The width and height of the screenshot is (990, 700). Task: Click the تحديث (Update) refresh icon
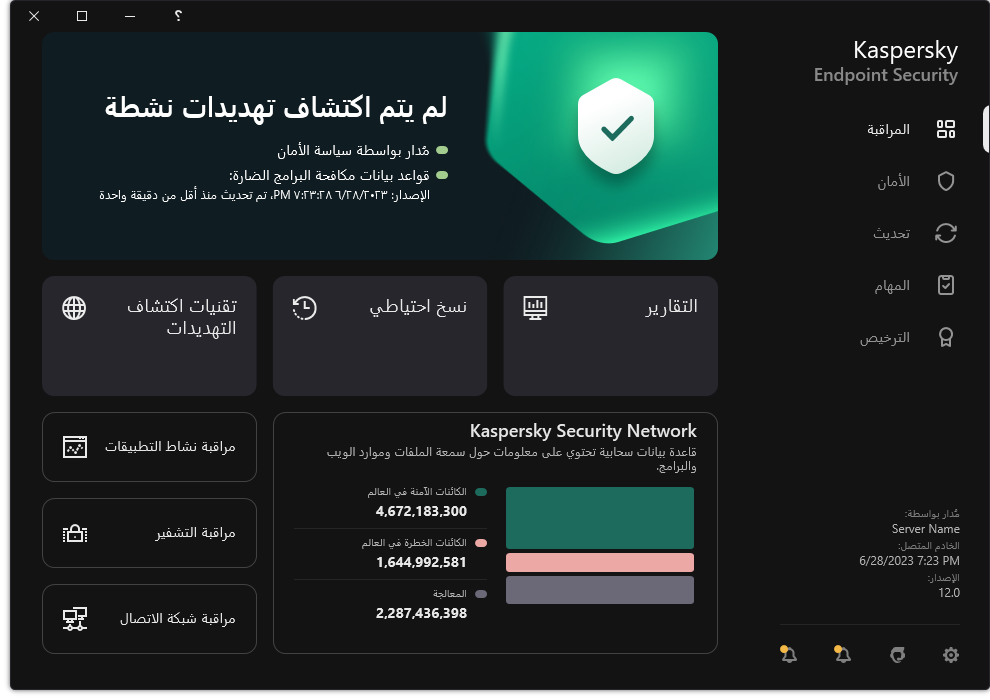coord(944,233)
